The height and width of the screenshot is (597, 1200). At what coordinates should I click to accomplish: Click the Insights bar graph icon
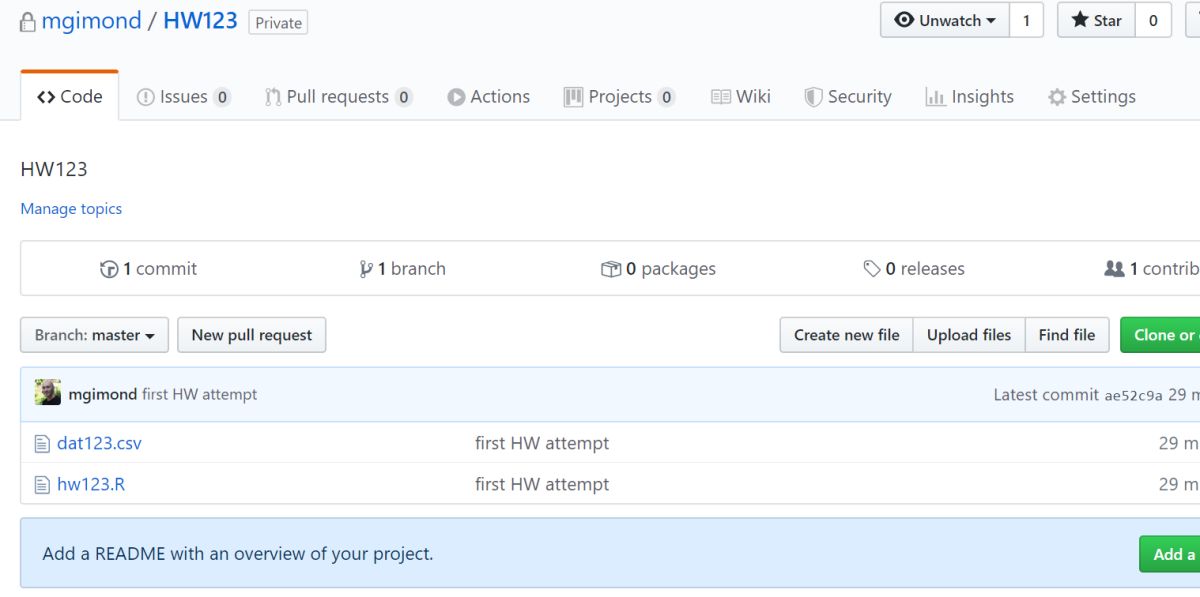(x=936, y=97)
